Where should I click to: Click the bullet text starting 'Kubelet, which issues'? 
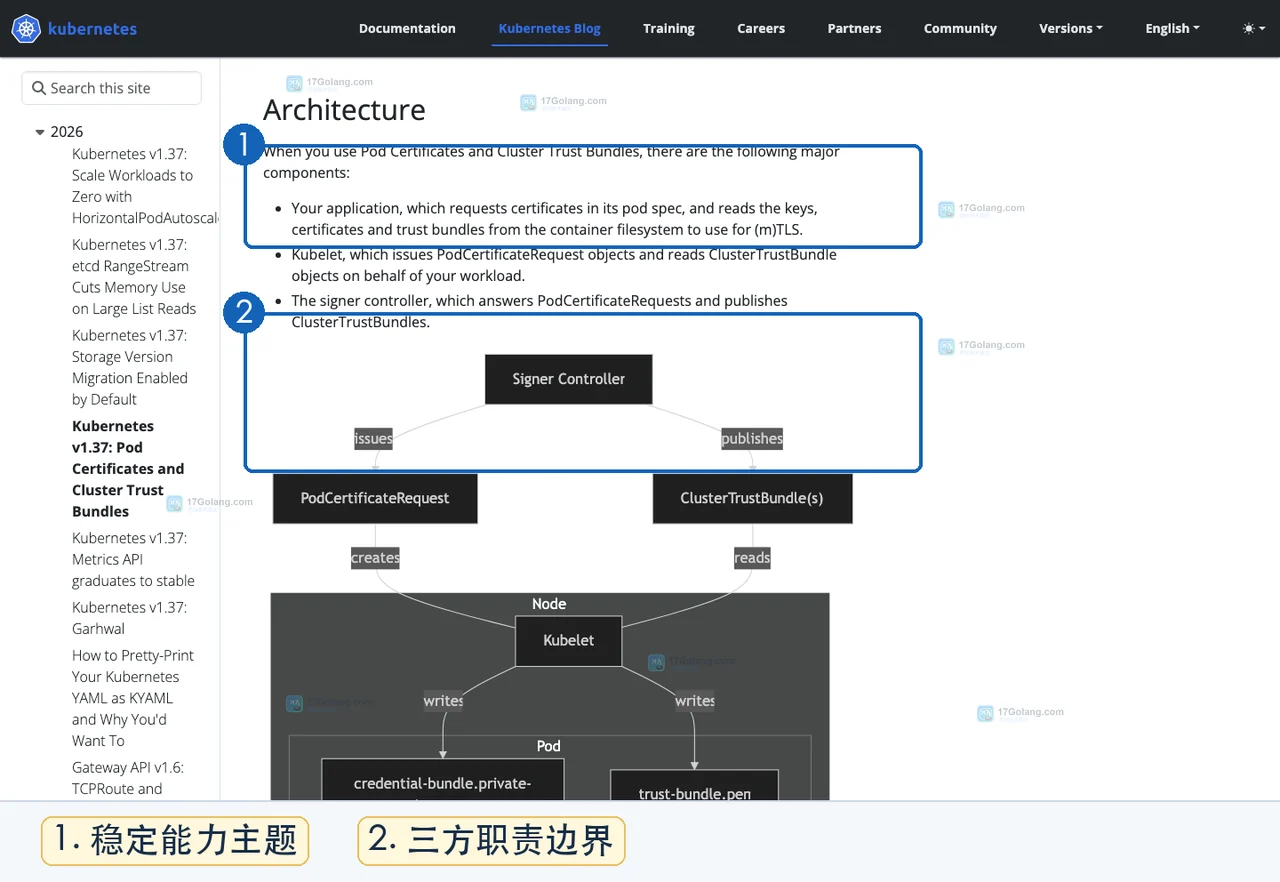click(x=564, y=265)
